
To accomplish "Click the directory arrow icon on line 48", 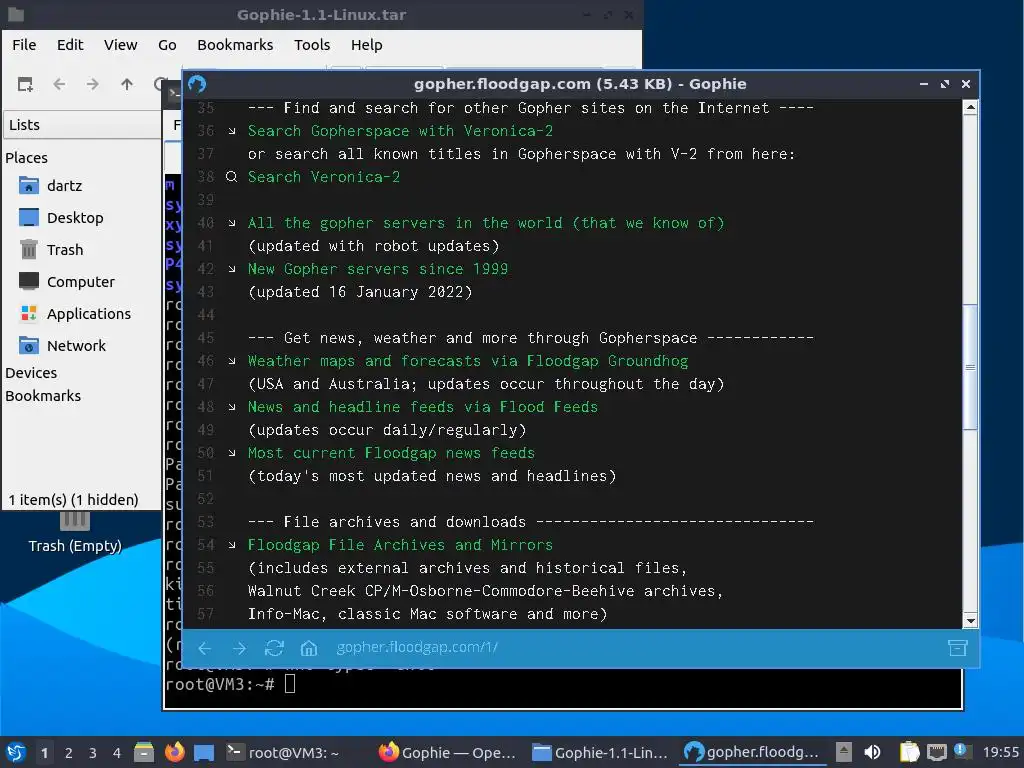I will click(x=232, y=407).
